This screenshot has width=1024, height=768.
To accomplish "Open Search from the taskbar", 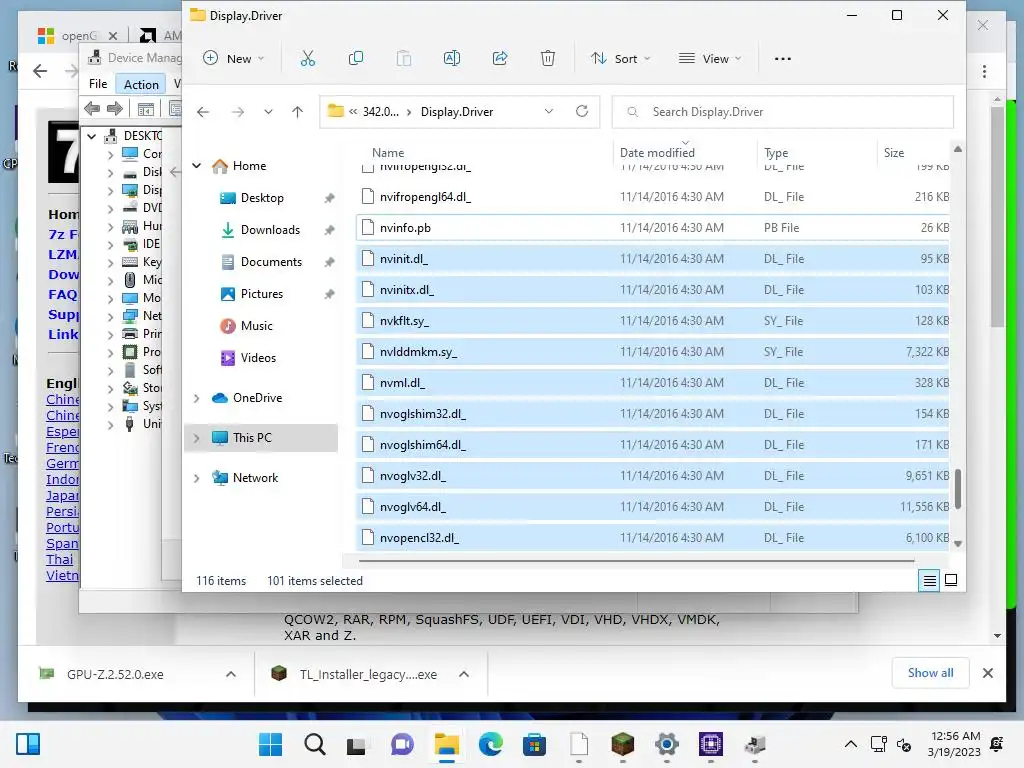I will 314,744.
